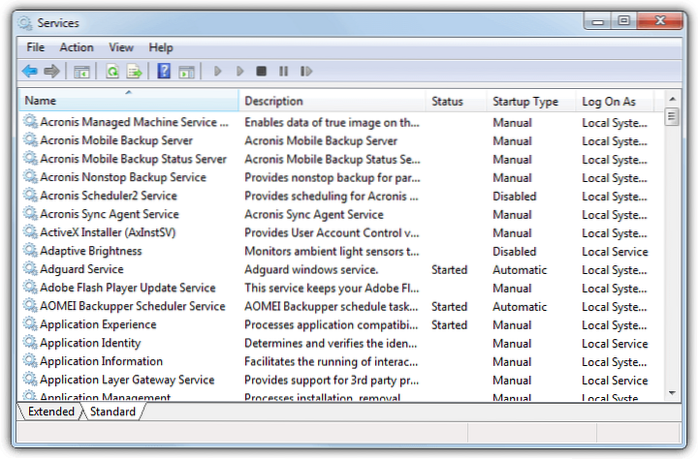
Task: Click gear icon beside Acronis Nonstop Backup Service
Action: pos(30,177)
